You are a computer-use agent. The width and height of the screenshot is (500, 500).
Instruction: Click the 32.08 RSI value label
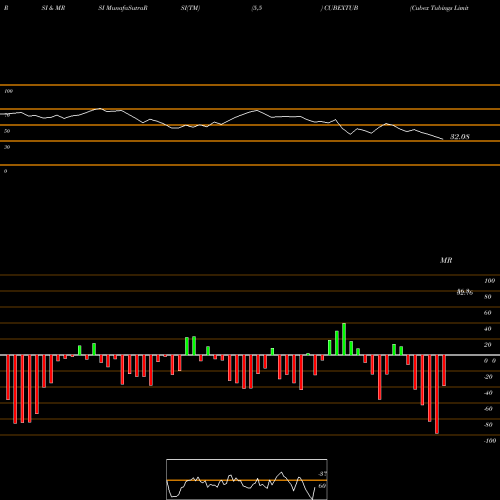pyautogui.click(x=460, y=137)
